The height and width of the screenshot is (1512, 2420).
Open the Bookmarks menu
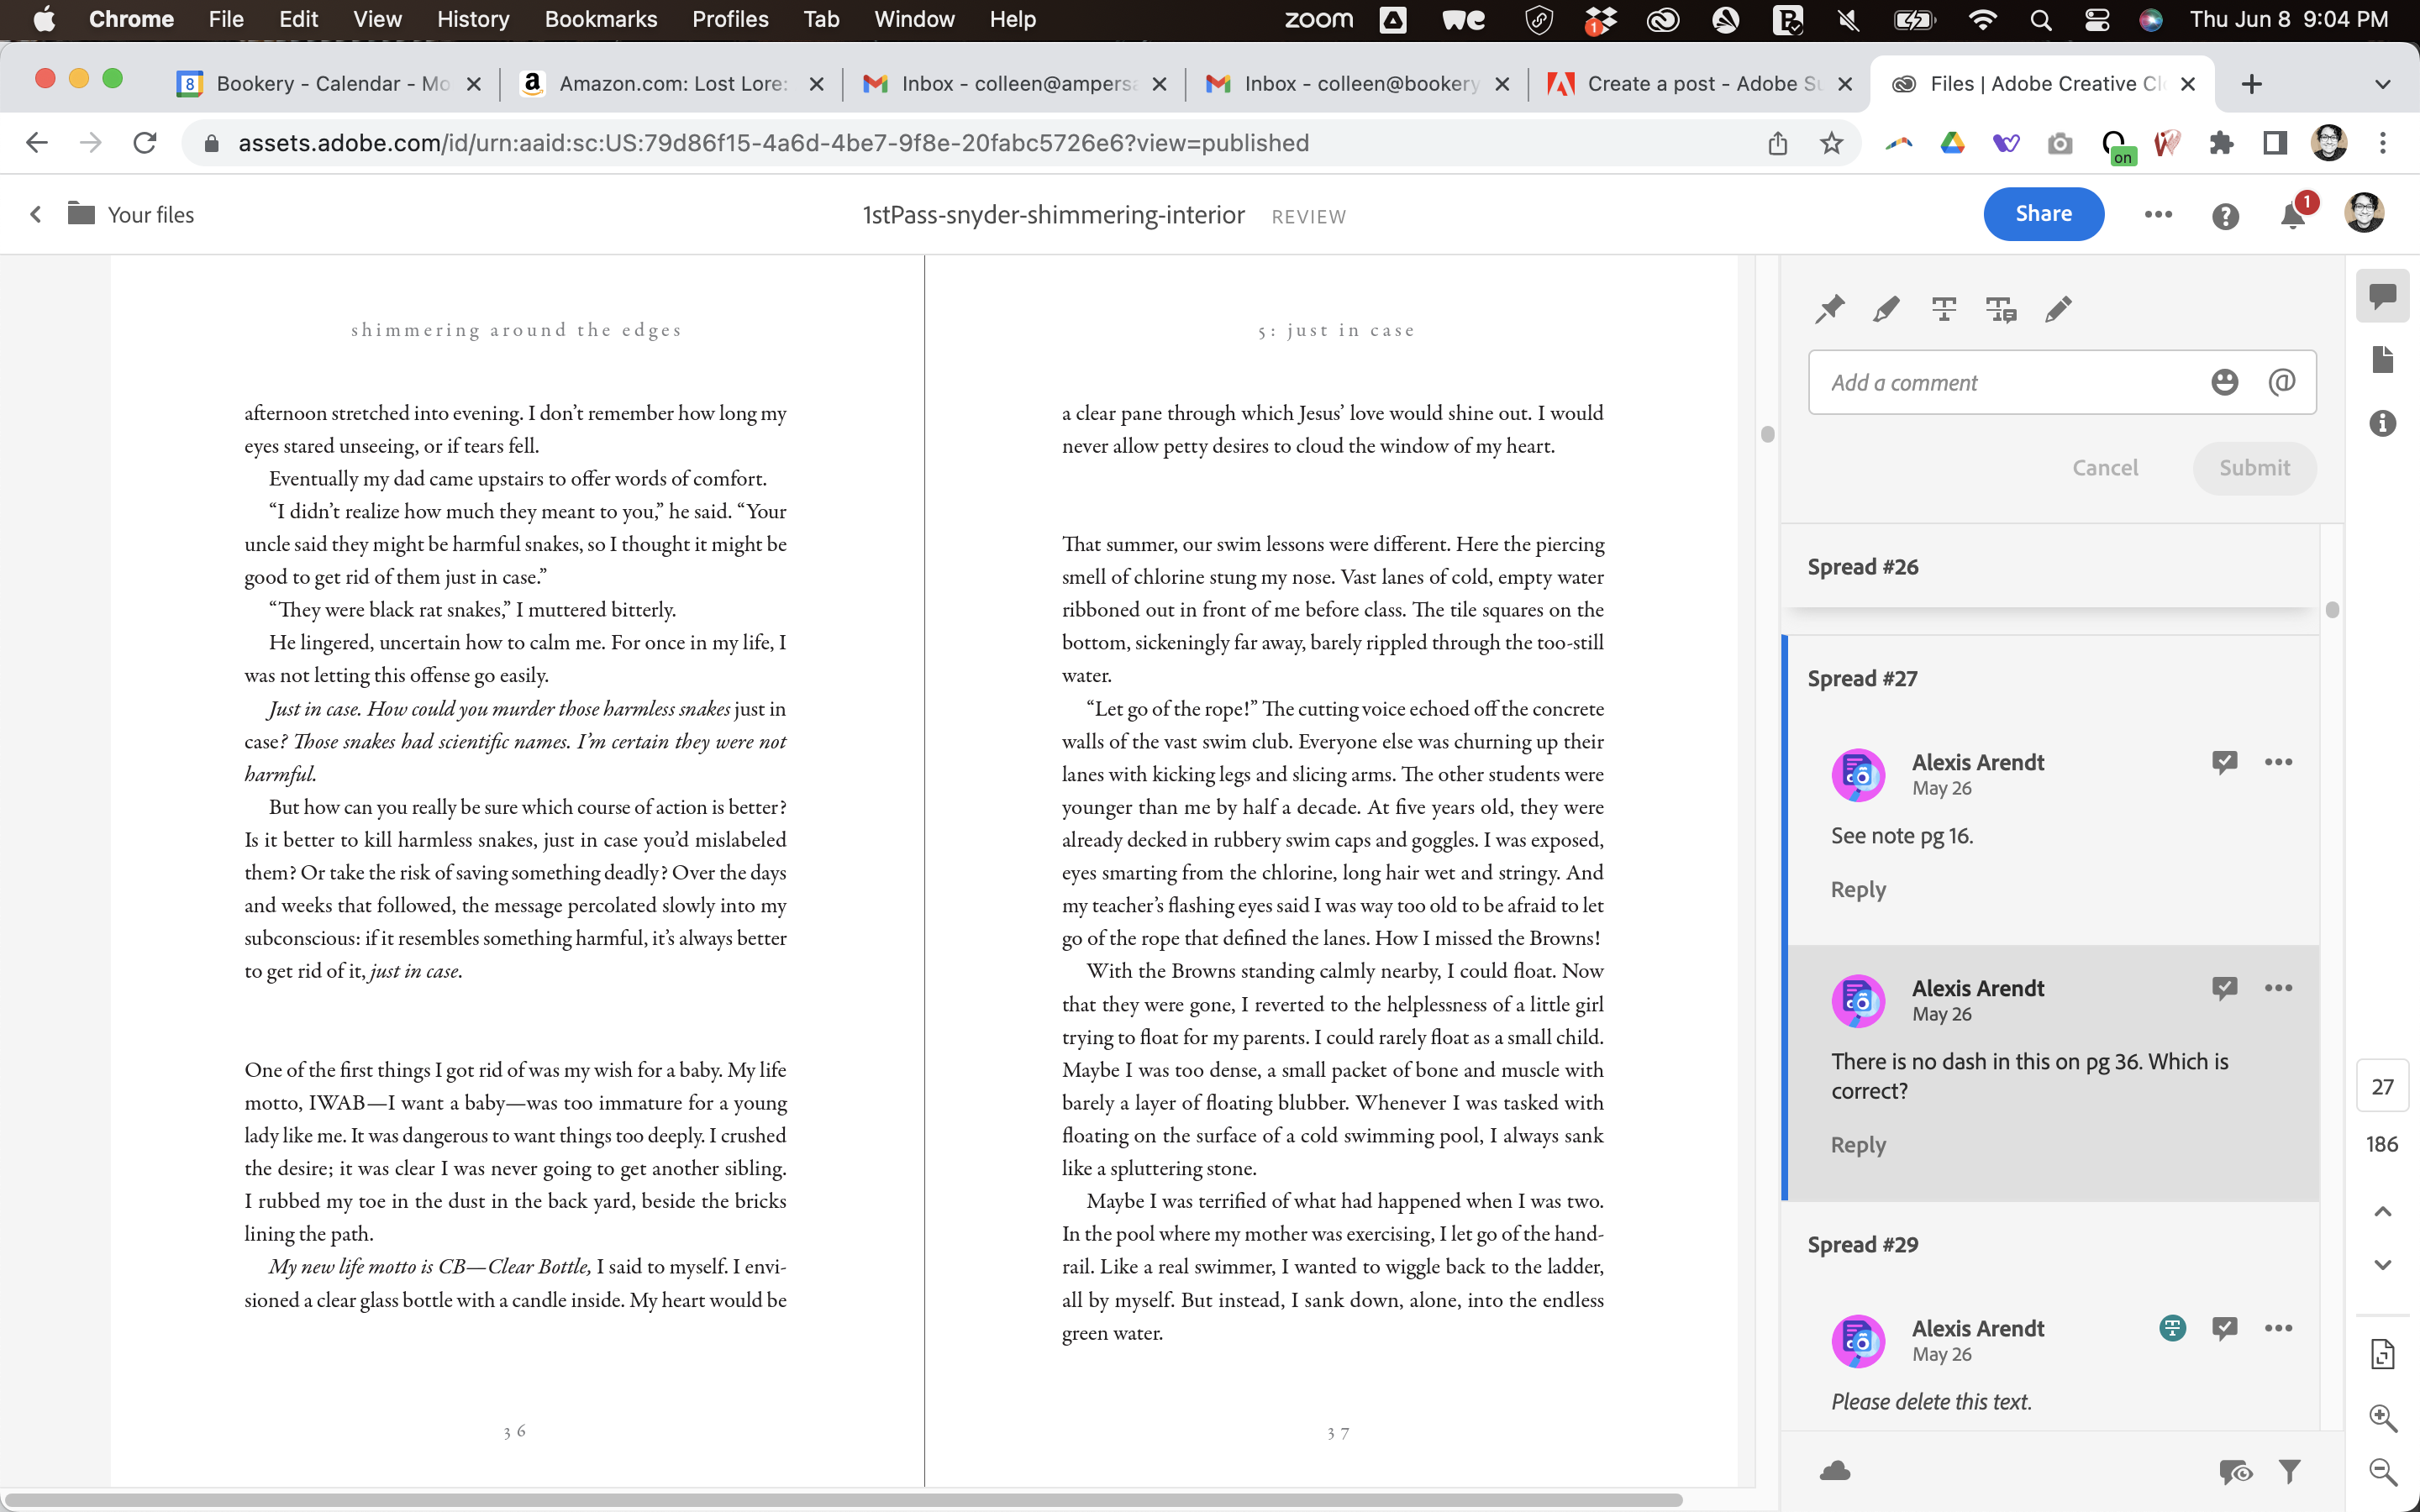[600, 19]
